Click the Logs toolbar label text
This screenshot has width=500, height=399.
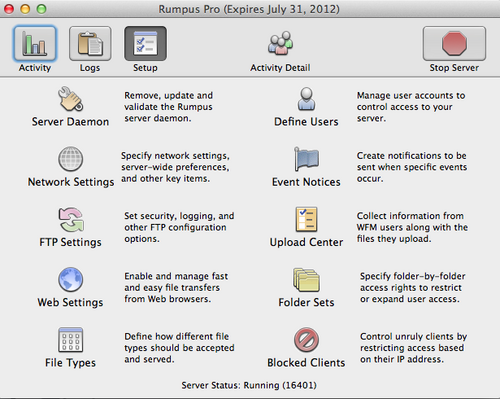coord(90,68)
